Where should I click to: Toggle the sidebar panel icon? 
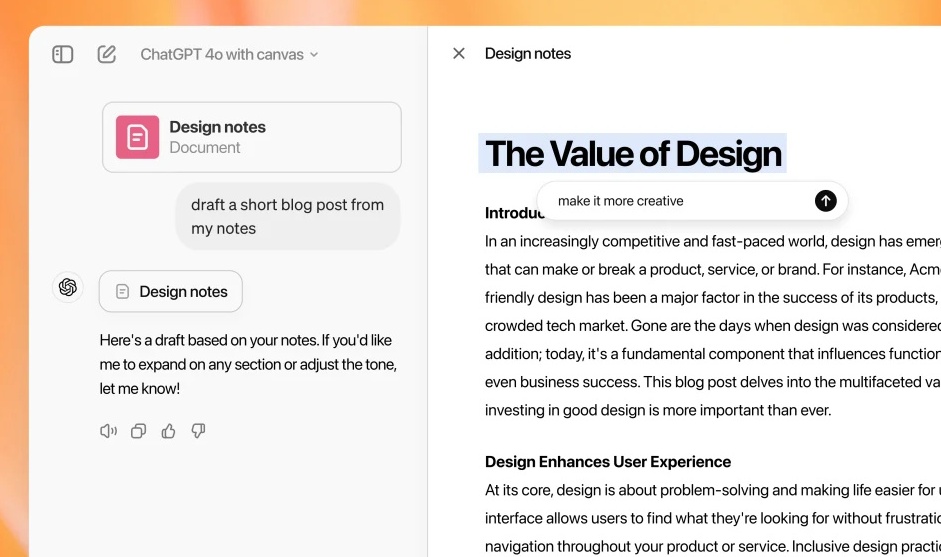[63, 54]
